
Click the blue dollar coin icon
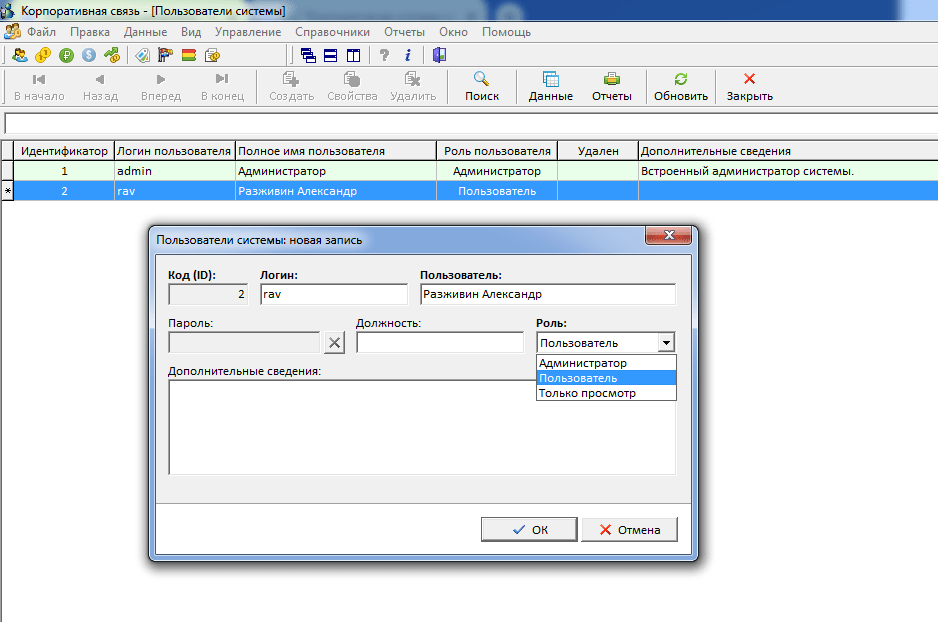point(89,55)
